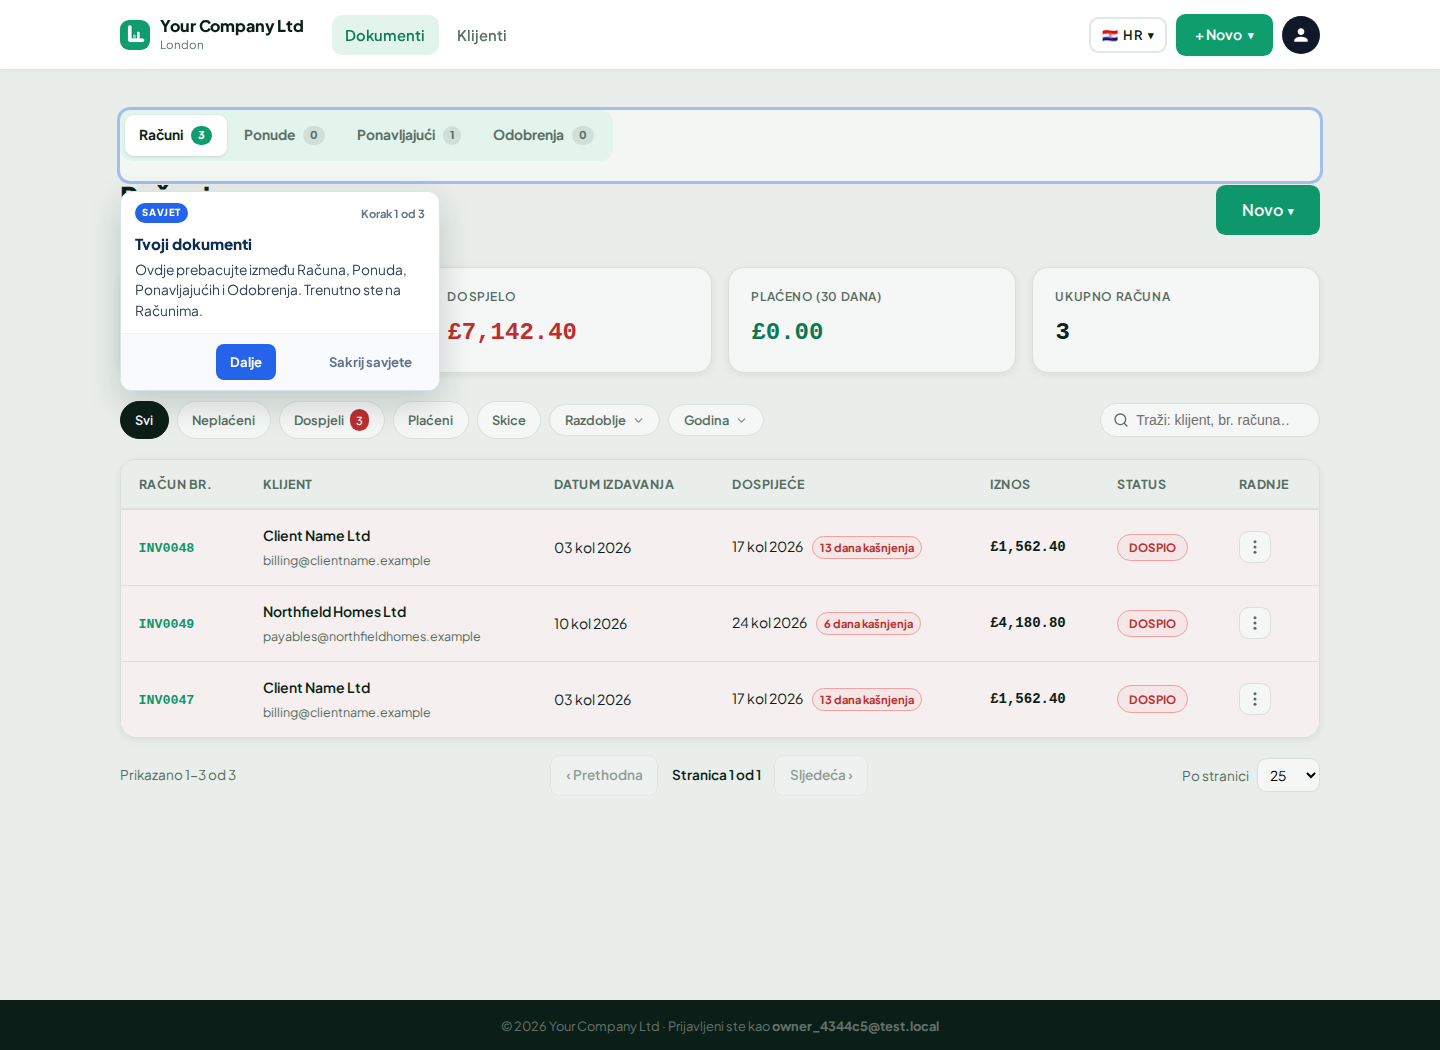This screenshot has height=1050, width=1440.
Task: Click Your Company Ltd title text
Action: click(x=232, y=26)
